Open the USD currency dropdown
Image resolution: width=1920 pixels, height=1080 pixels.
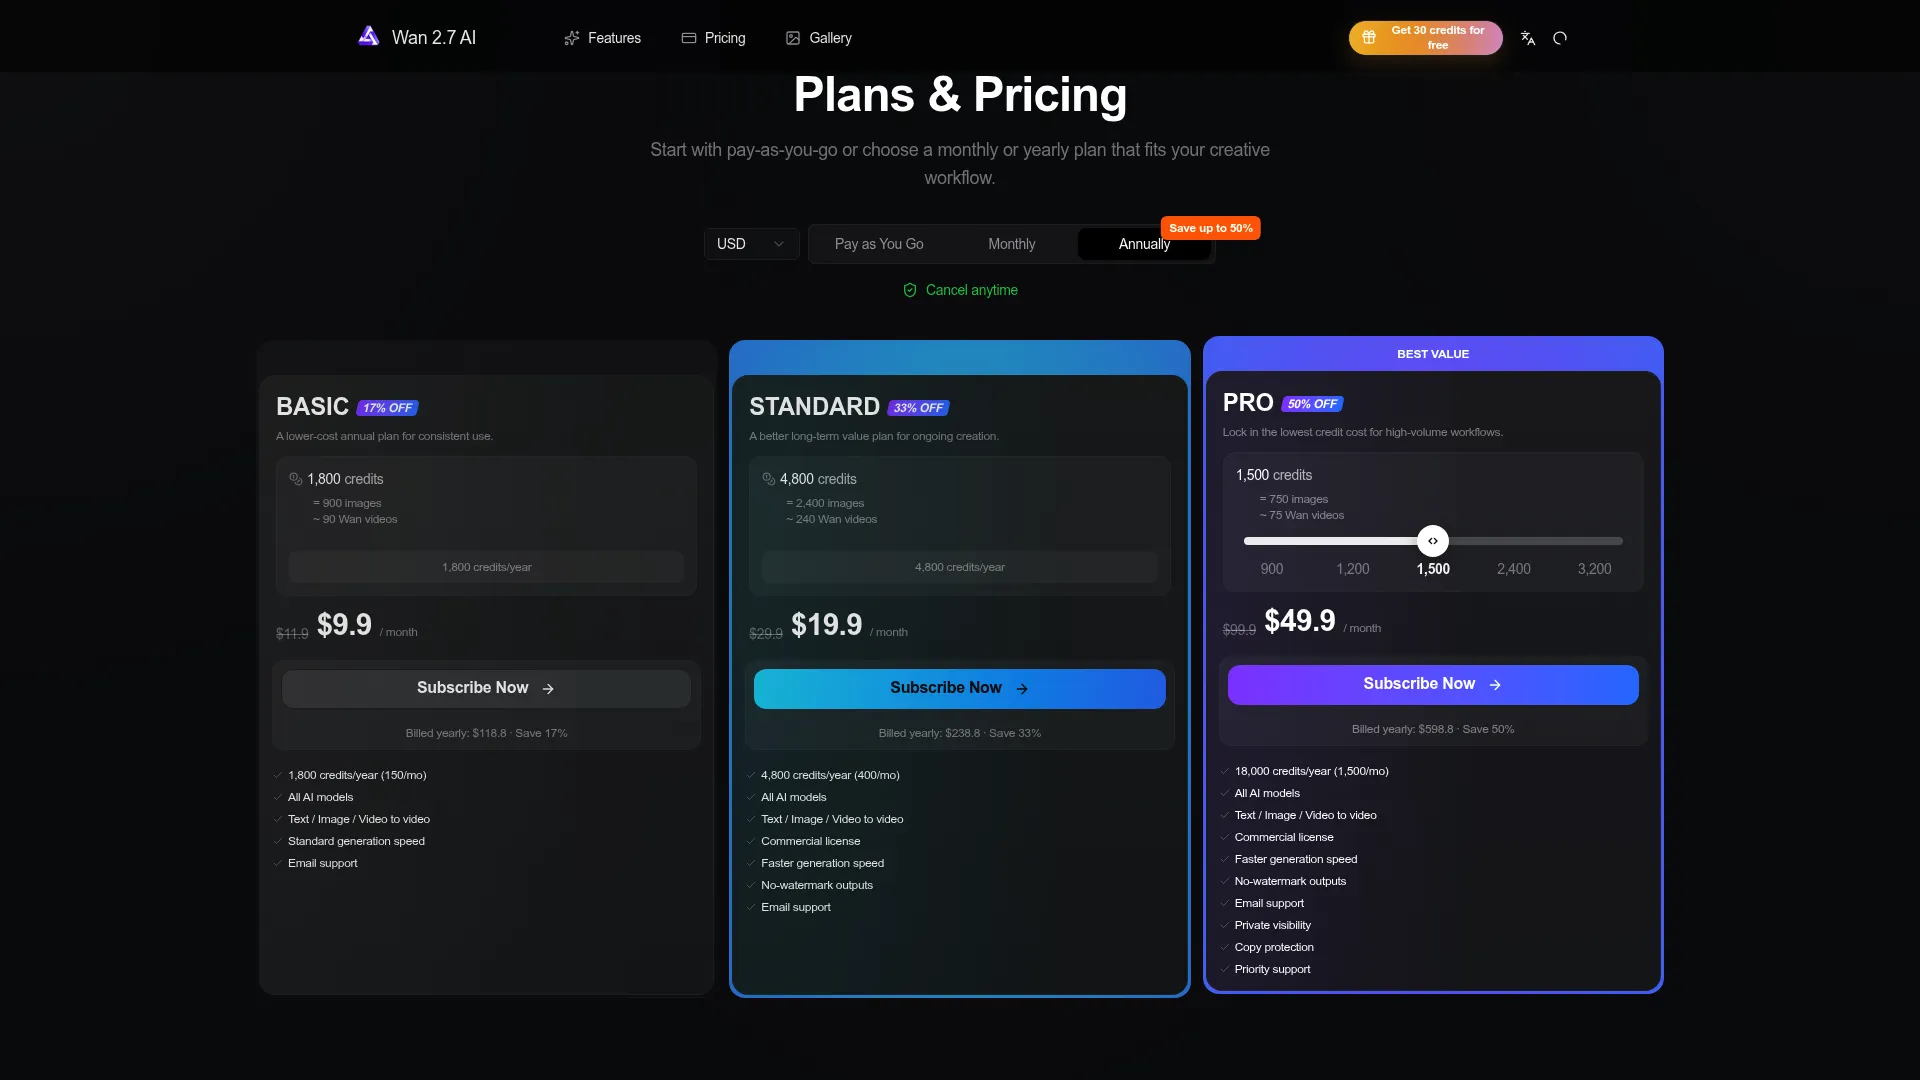(x=750, y=244)
